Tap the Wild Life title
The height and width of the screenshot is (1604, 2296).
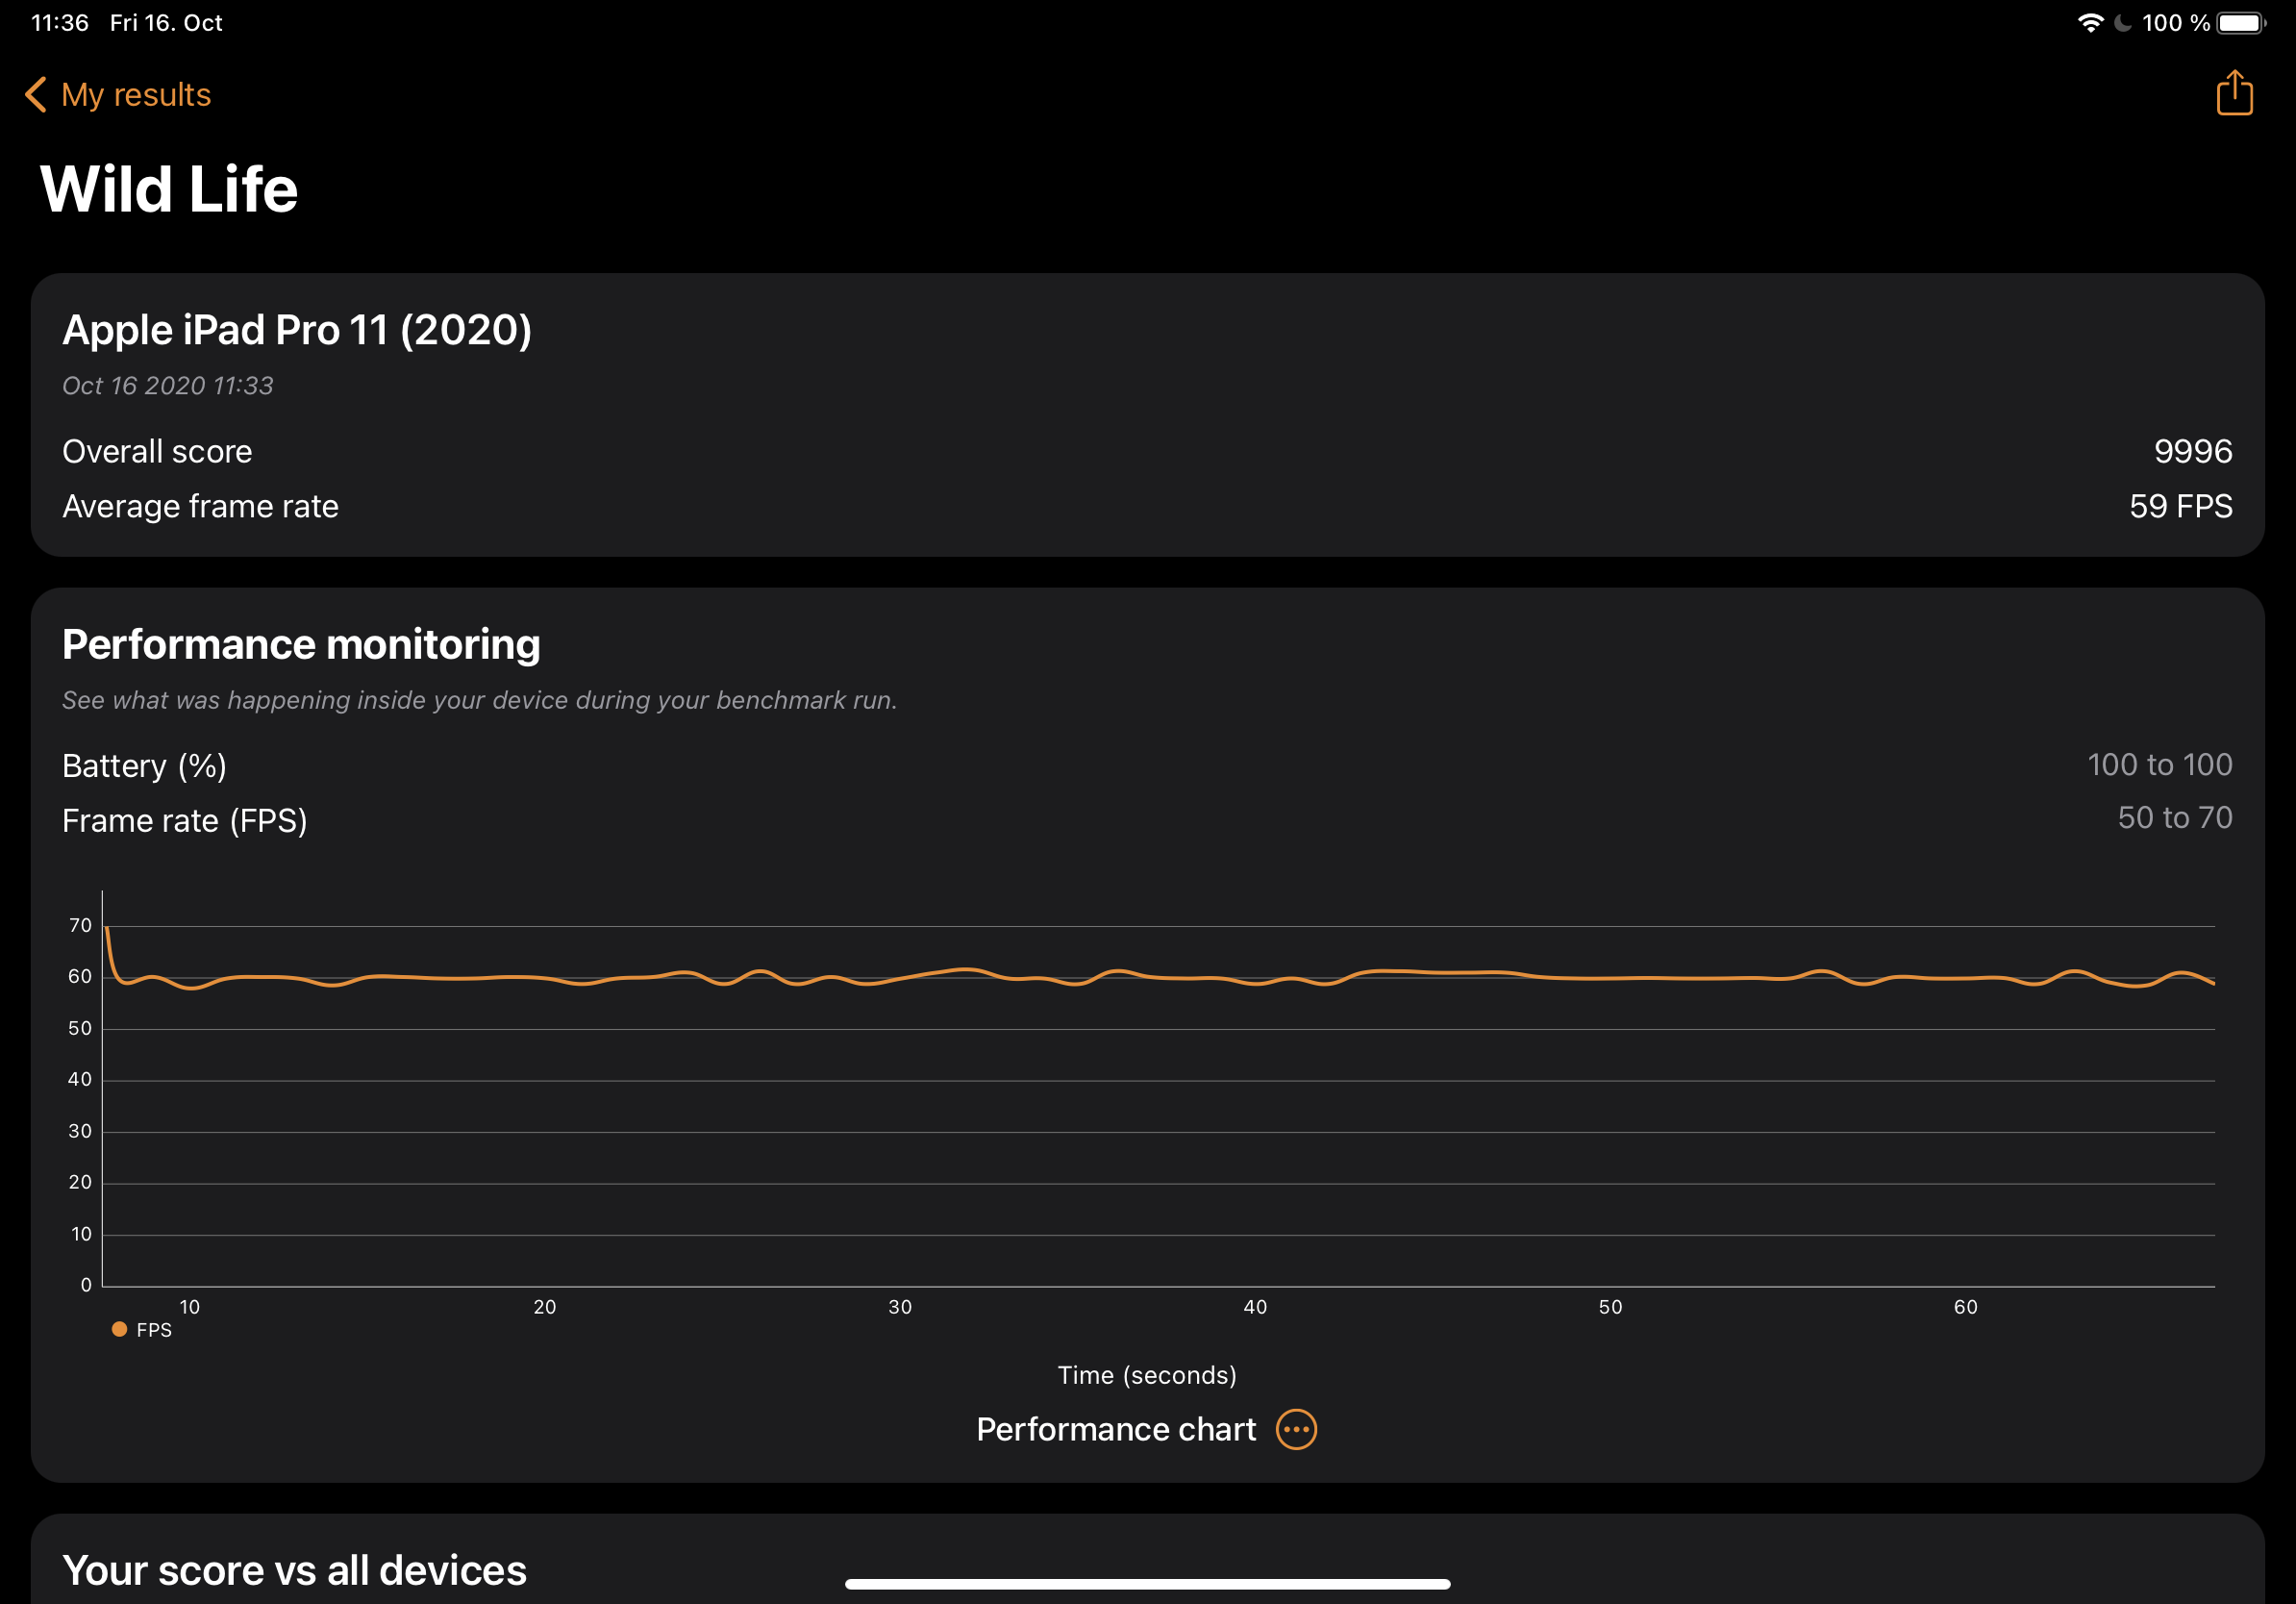[169, 189]
